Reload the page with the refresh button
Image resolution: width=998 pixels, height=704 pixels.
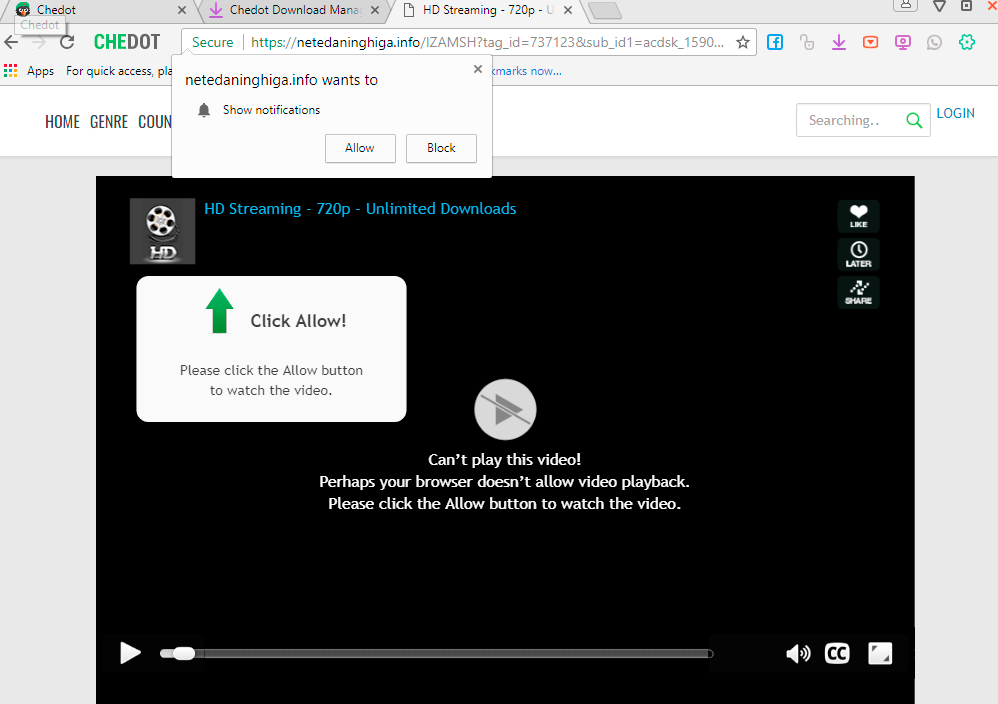tap(67, 42)
